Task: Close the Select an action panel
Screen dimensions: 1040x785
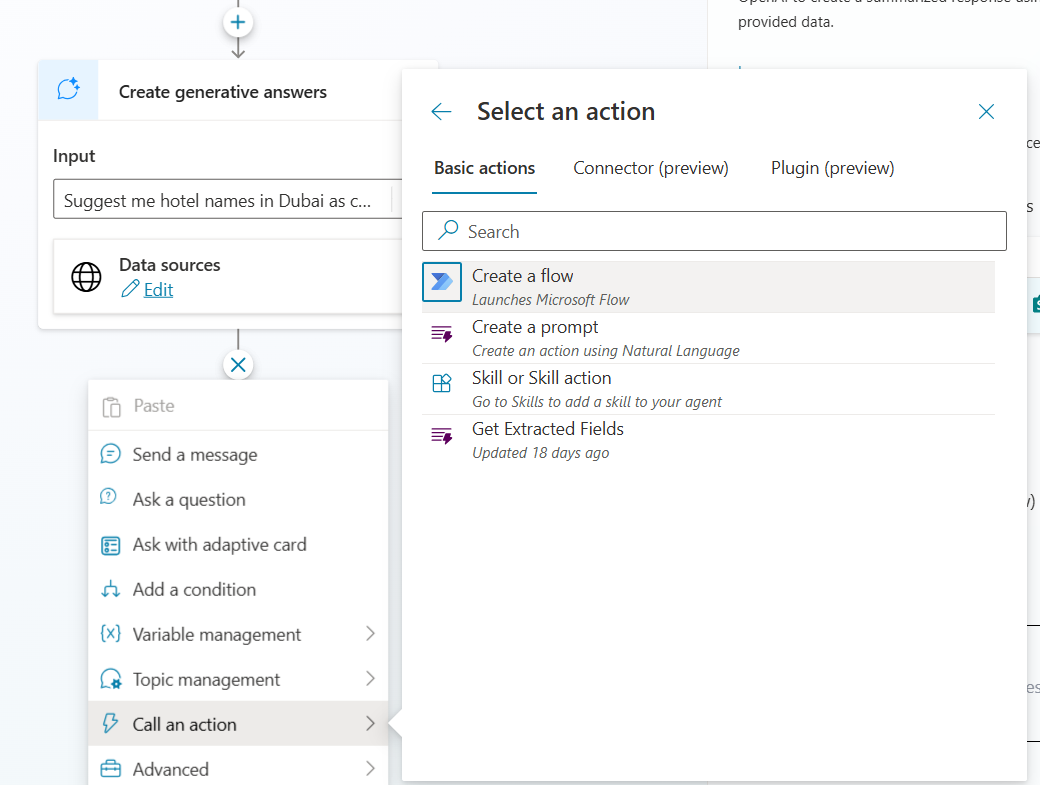Action: click(986, 112)
